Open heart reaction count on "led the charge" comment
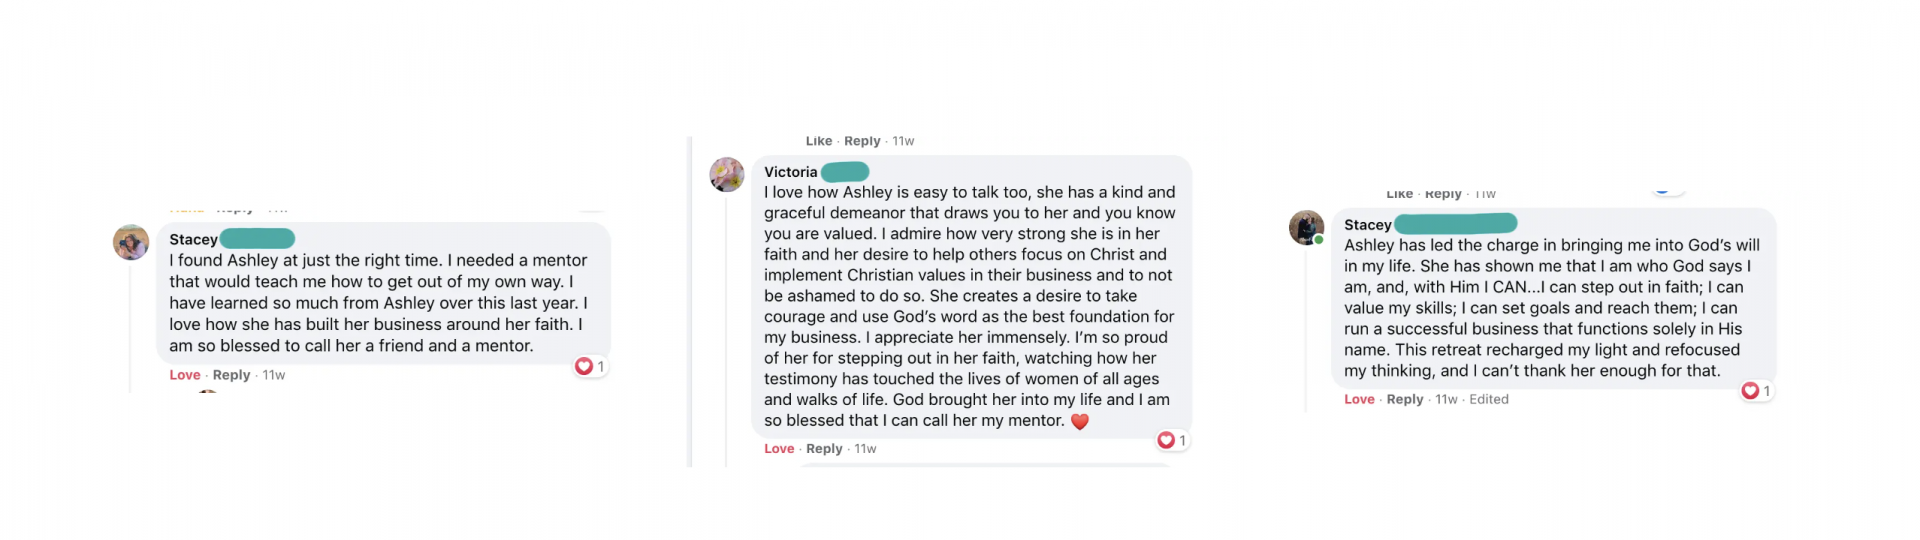The width and height of the screenshot is (1920, 540). (x=1756, y=391)
